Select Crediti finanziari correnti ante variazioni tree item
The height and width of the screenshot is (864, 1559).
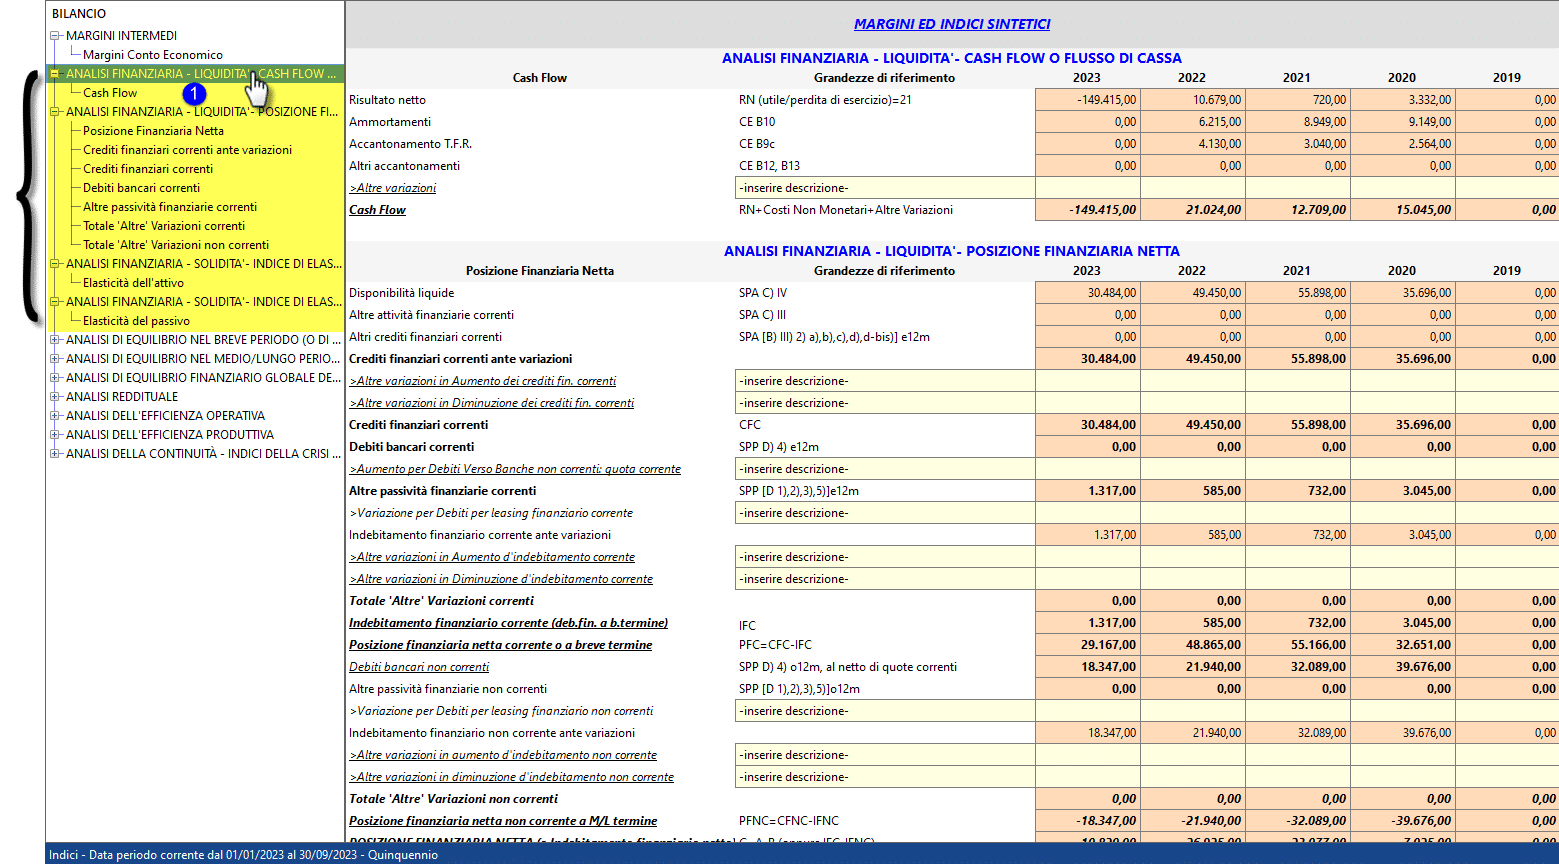188,150
